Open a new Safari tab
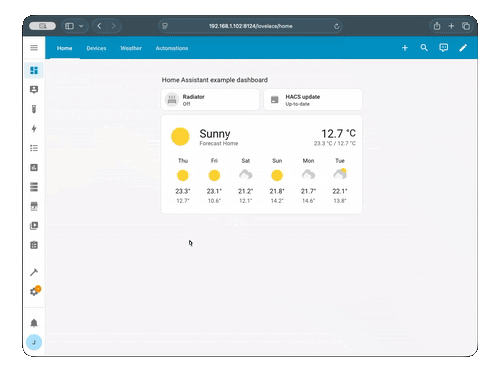This screenshot has height=386, width=500. (451, 26)
